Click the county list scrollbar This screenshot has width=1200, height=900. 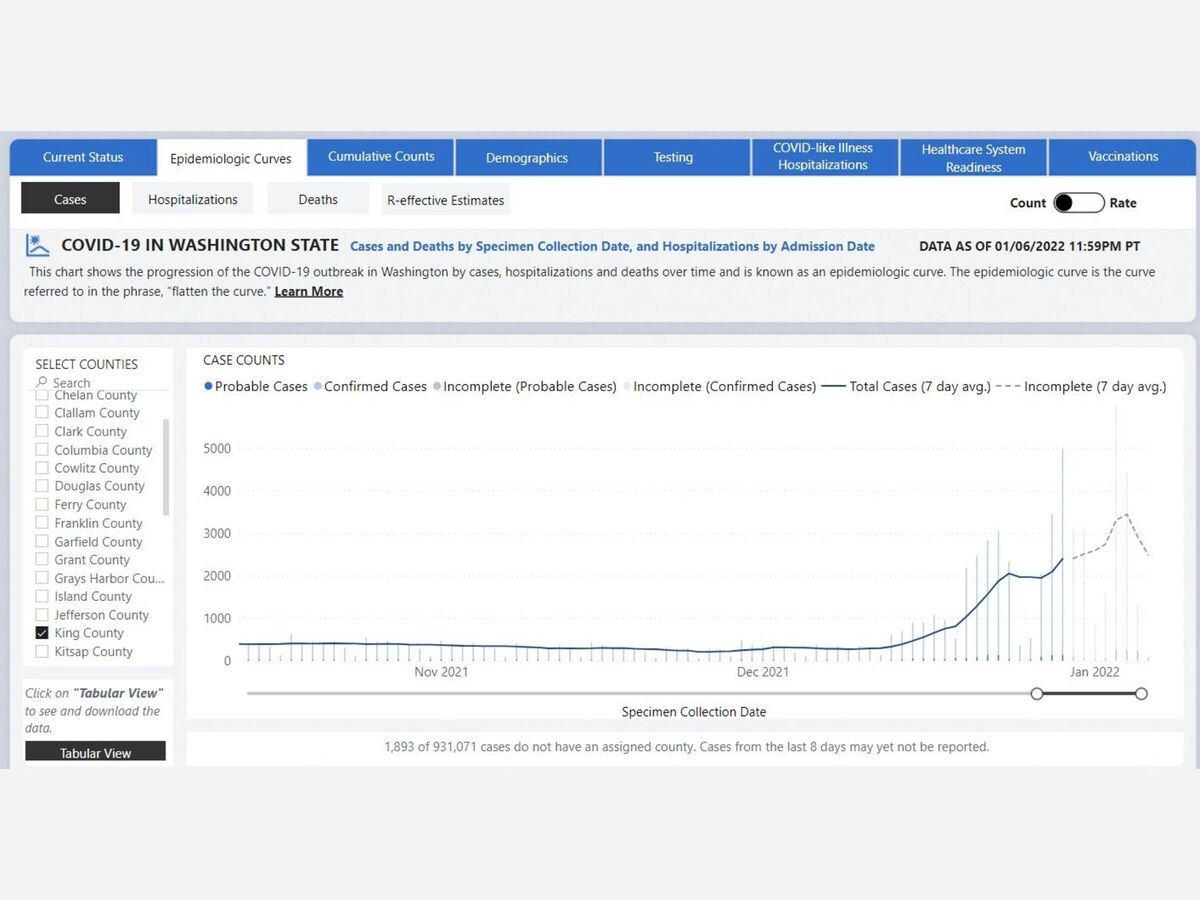pos(166,467)
